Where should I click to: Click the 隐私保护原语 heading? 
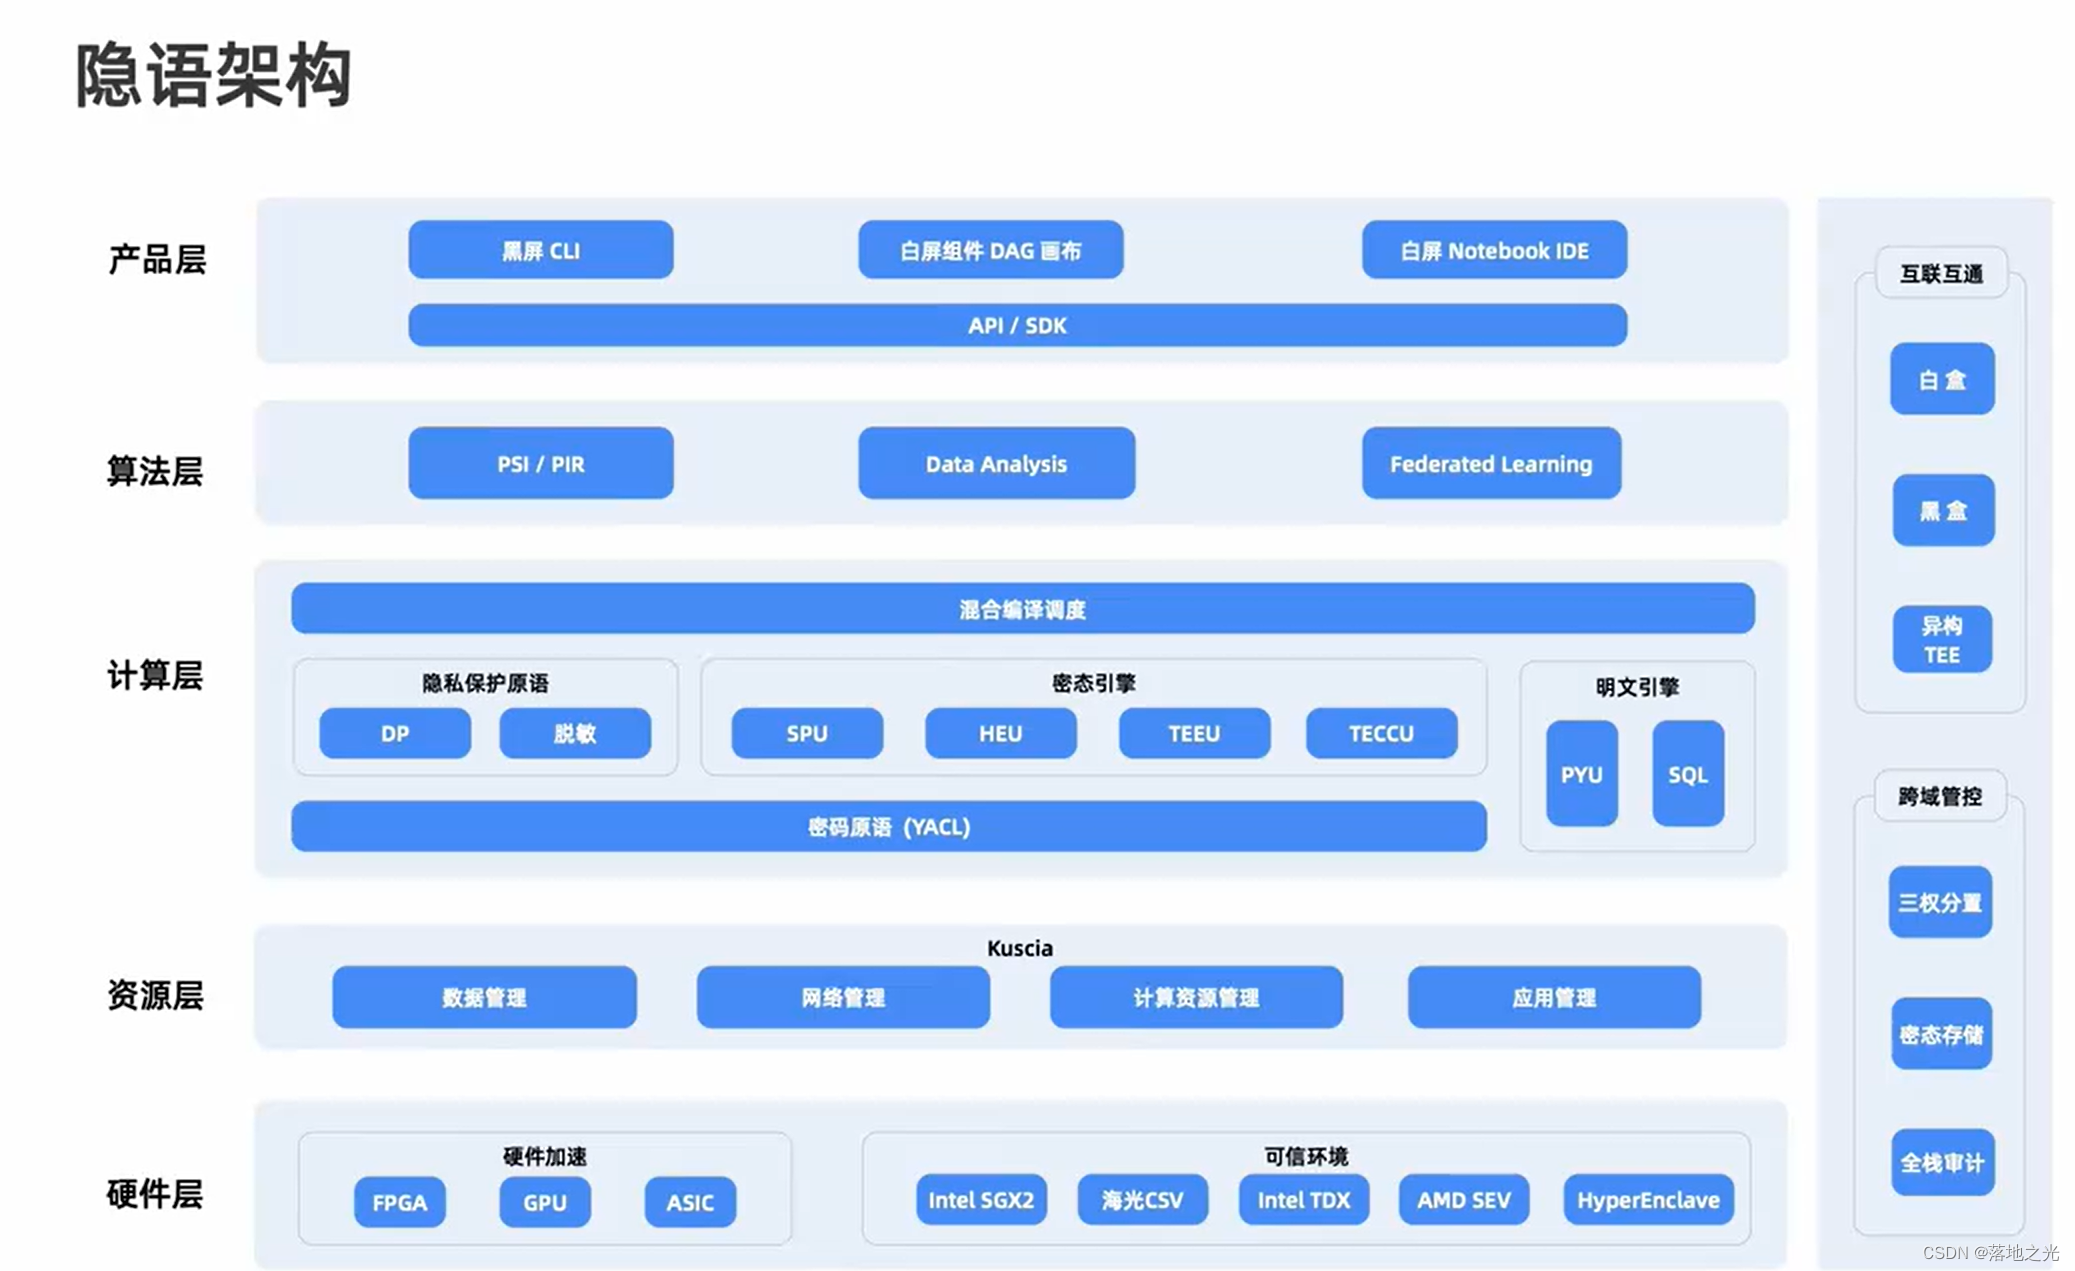tap(485, 683)
